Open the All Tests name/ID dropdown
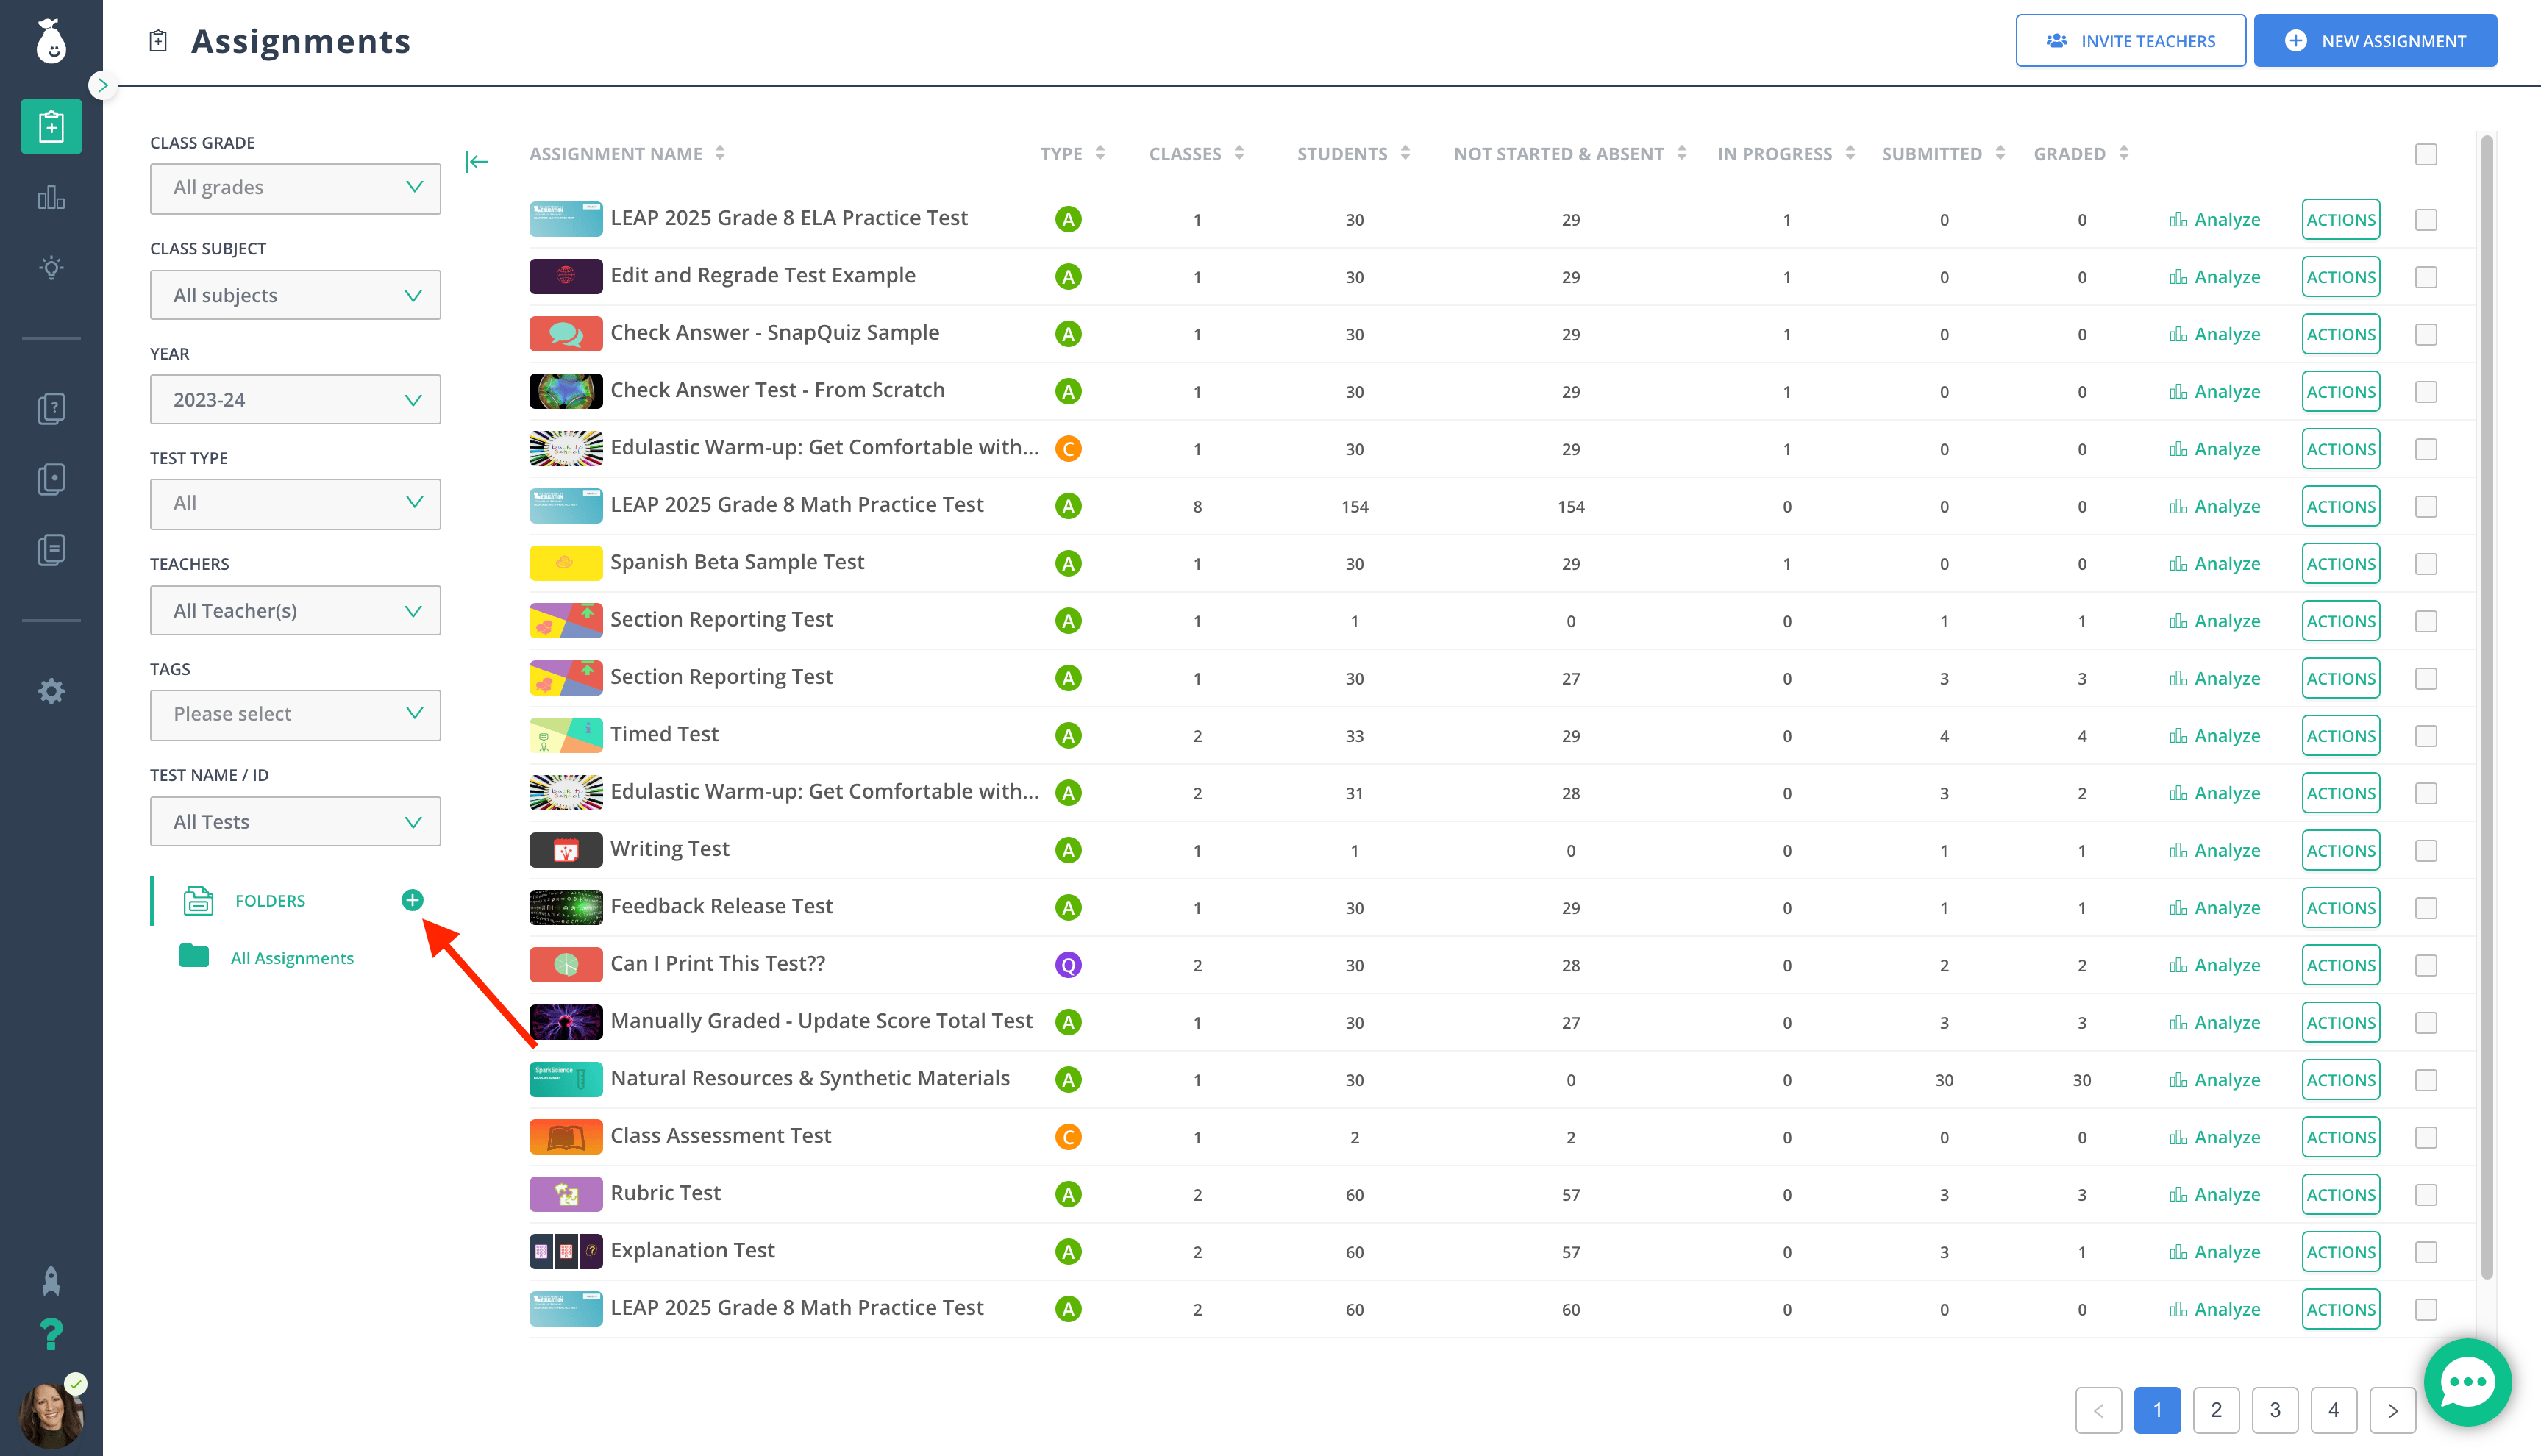This screenshot has height=1456, width=2541. pyautogui.click(x=295, y=822)
